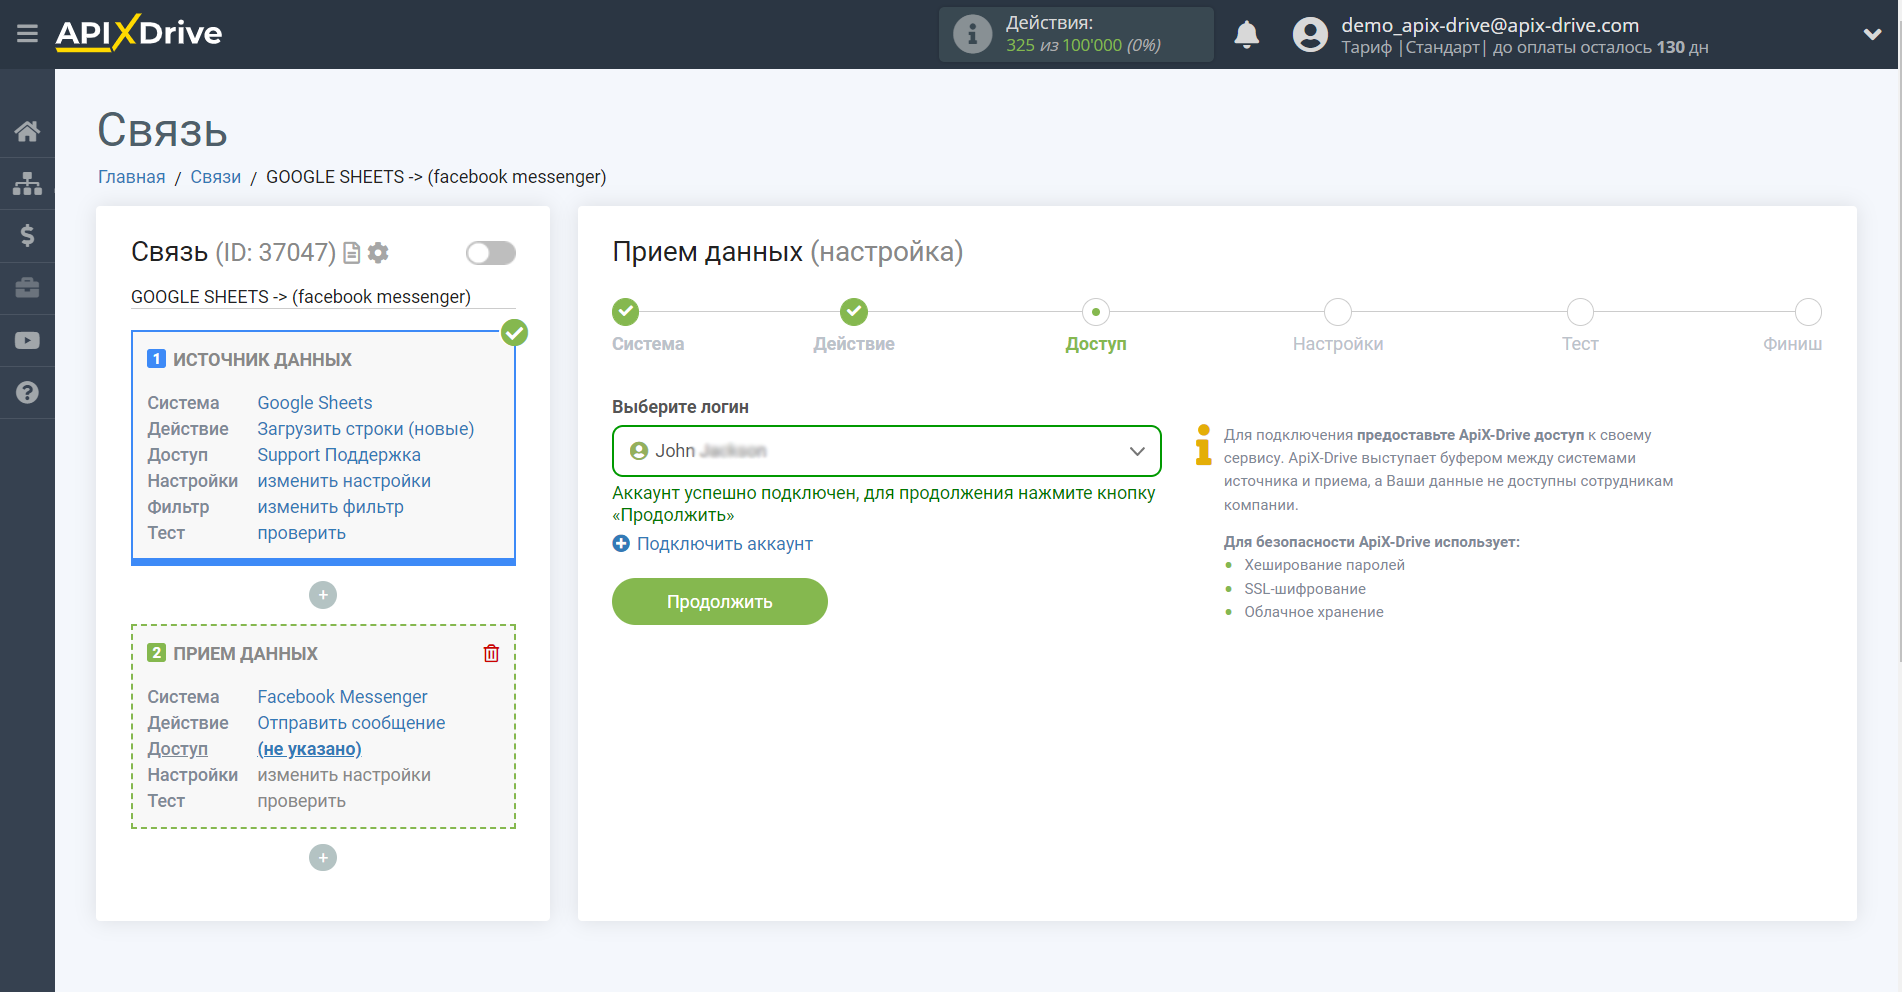The width and height of the screenshot is (1902, 992).
Task: Open Facebook Messenger system link
Action: point(342,697)
